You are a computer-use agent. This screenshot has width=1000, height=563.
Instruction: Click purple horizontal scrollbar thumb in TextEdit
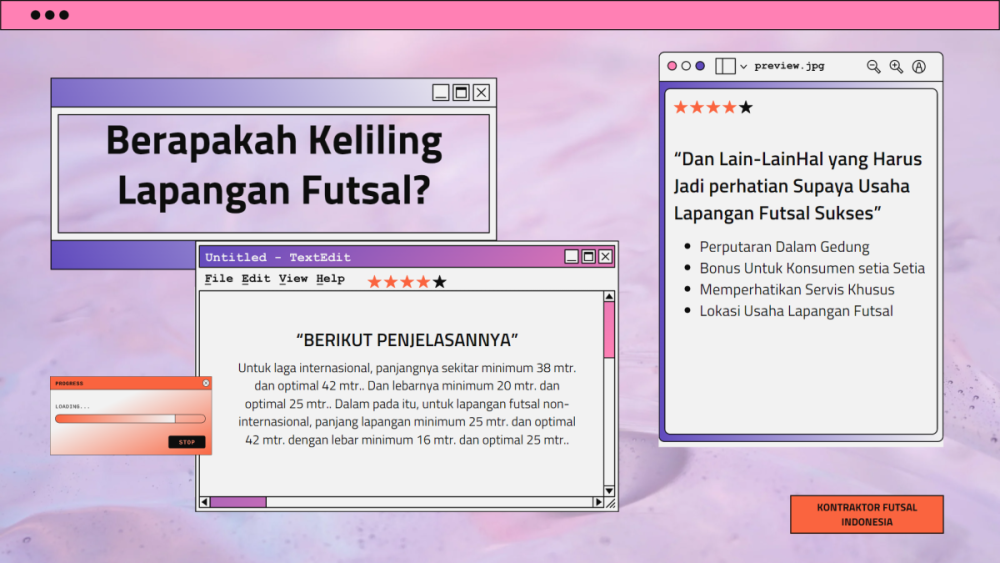coord(239,502)
